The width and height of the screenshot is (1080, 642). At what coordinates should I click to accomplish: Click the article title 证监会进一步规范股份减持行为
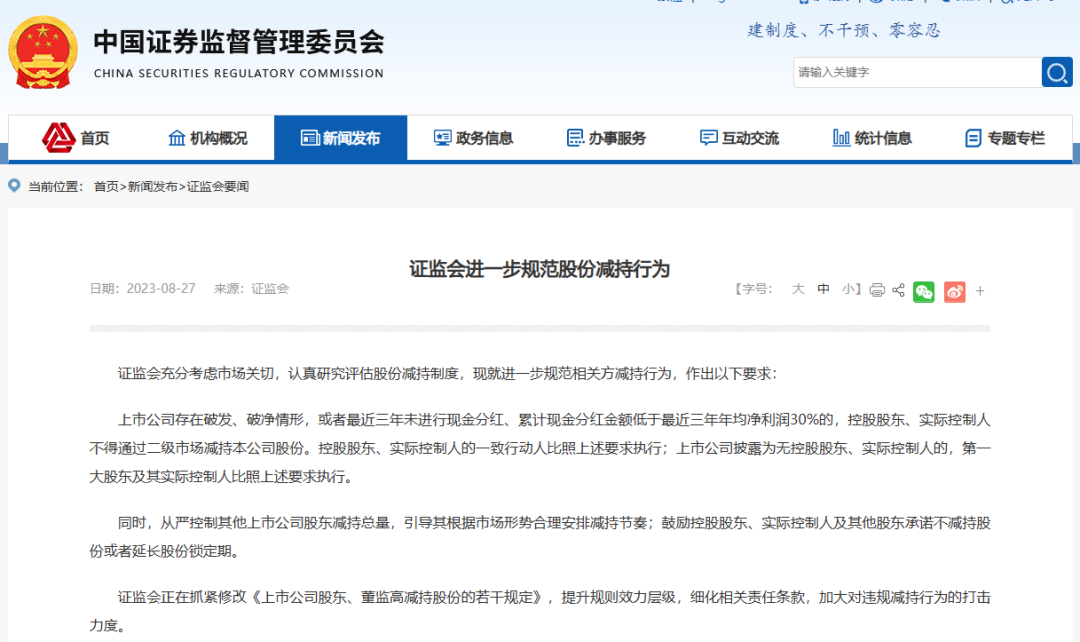[539, 269]
